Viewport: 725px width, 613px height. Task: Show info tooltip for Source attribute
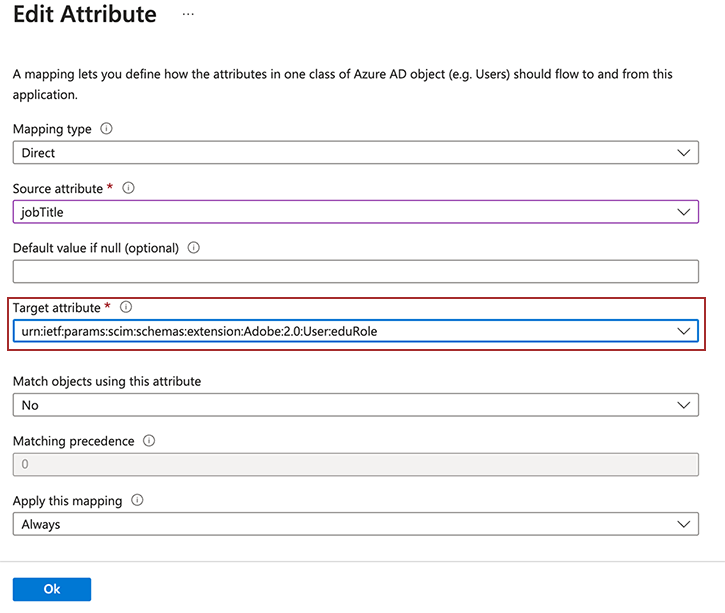pyautogui.click(x=129, y=188)
